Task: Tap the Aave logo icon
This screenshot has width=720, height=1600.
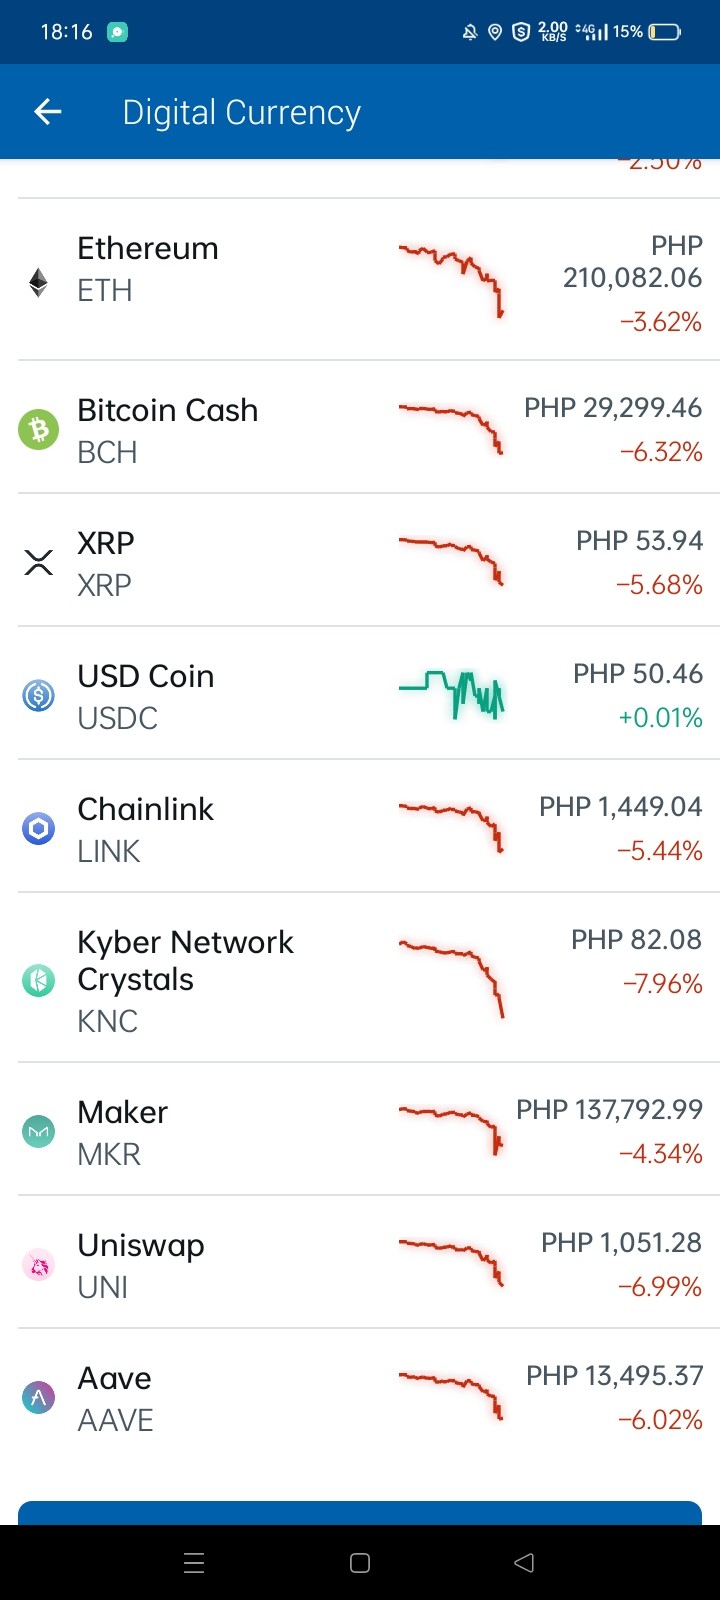Action: coord(38,1397)
